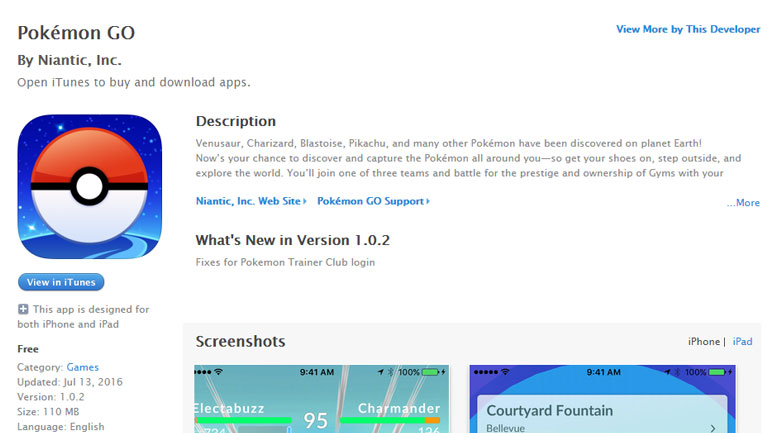Click the plus icon beside the iPhone and iPad notice

[23, 310]
